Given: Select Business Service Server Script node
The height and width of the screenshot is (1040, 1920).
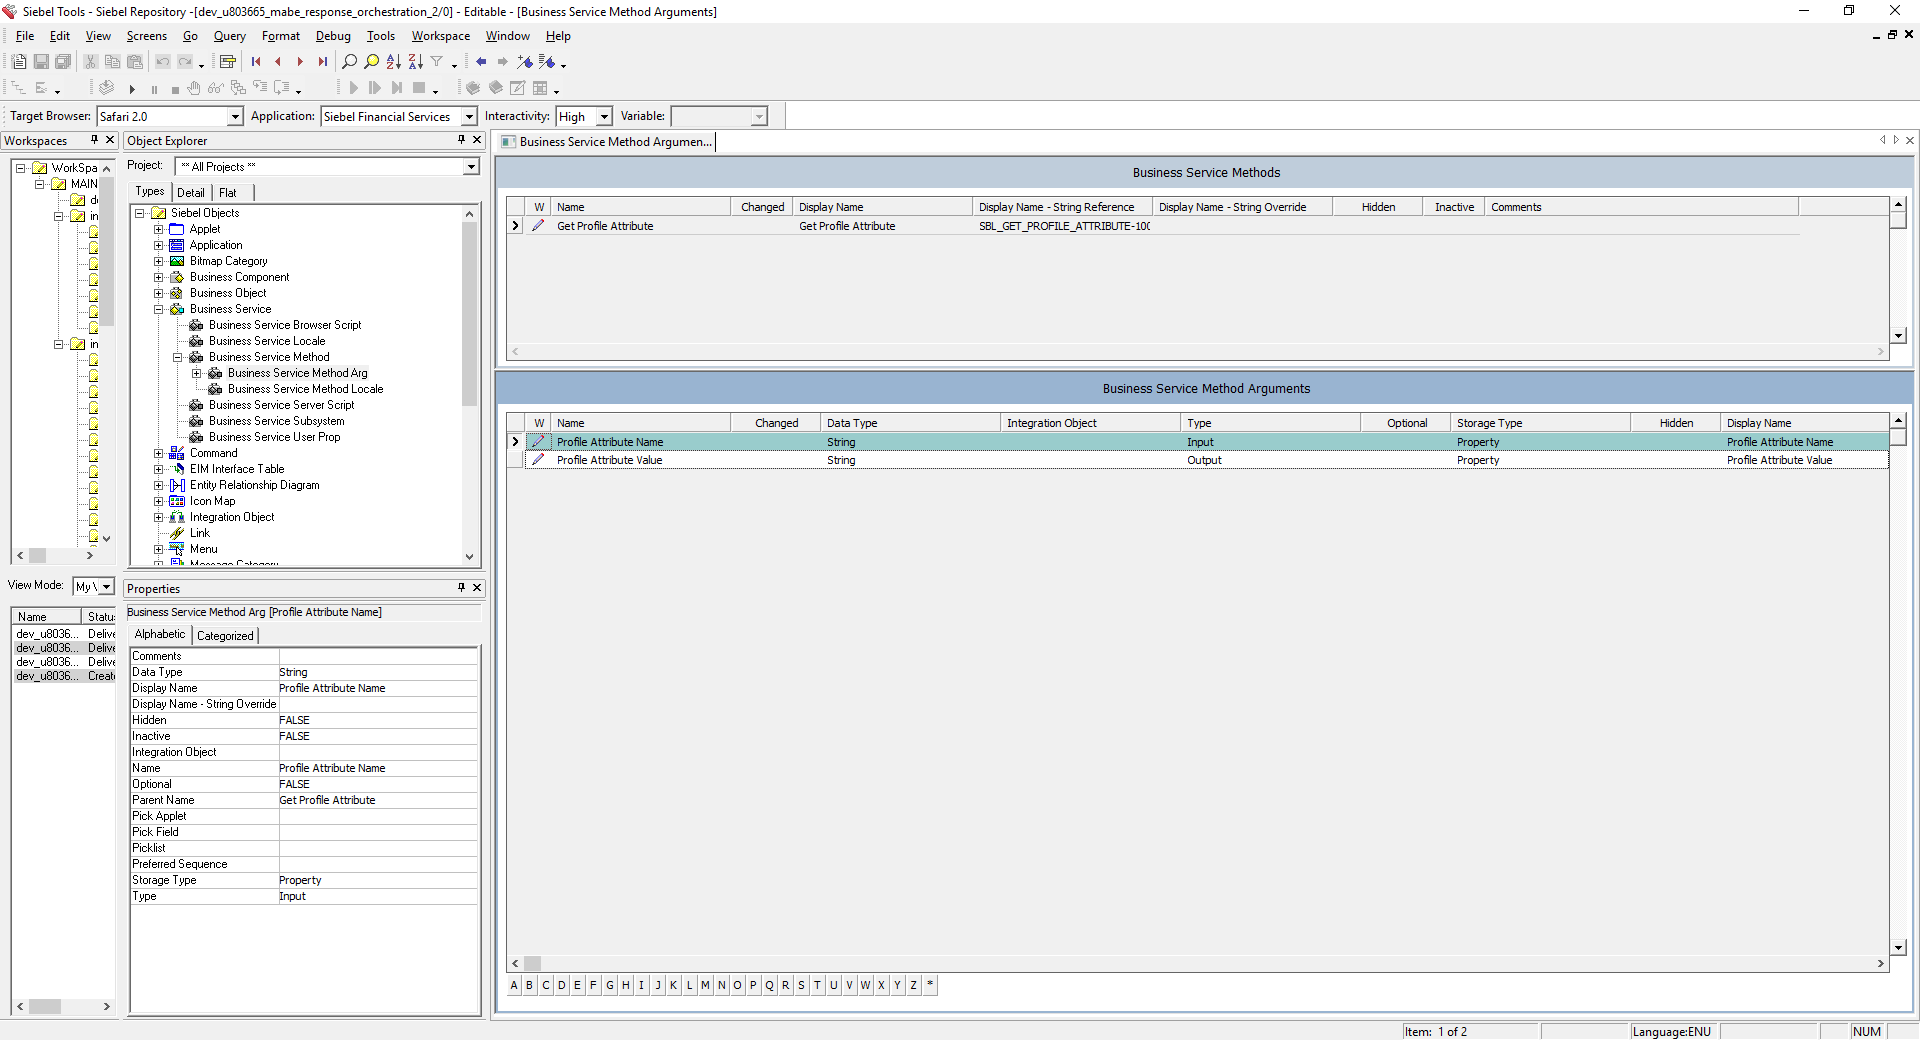Looking at the screenshot, I should (281, 405).
